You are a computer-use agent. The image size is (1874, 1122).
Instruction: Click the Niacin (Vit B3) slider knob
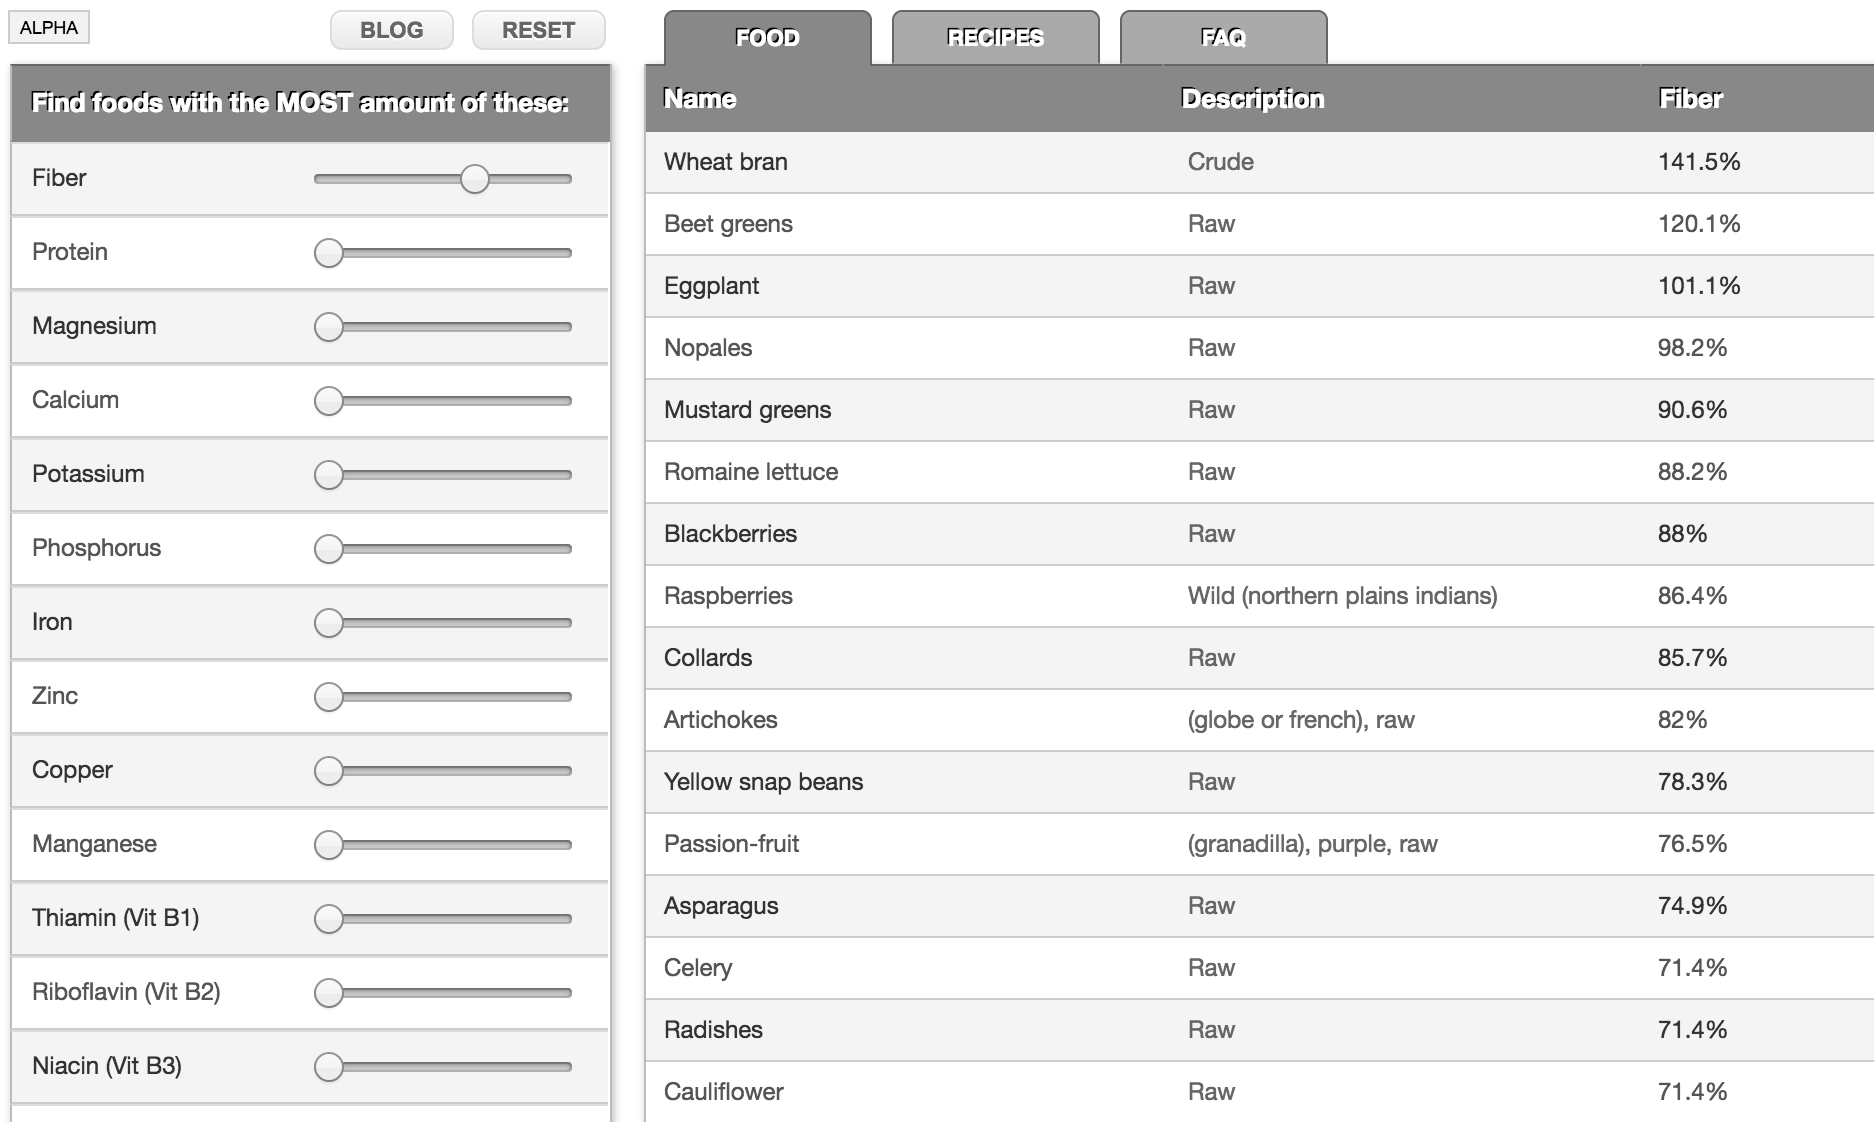(x=328, y=1067)
